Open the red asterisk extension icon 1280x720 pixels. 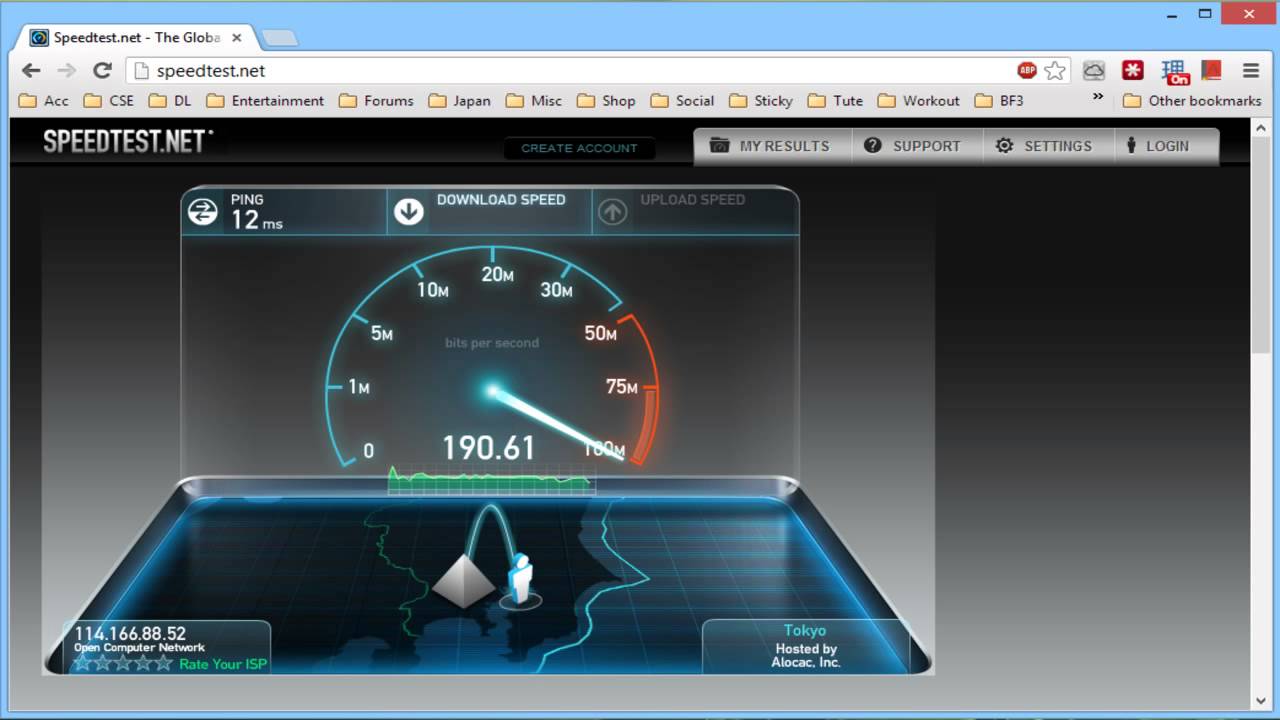tap(1133, 70)
